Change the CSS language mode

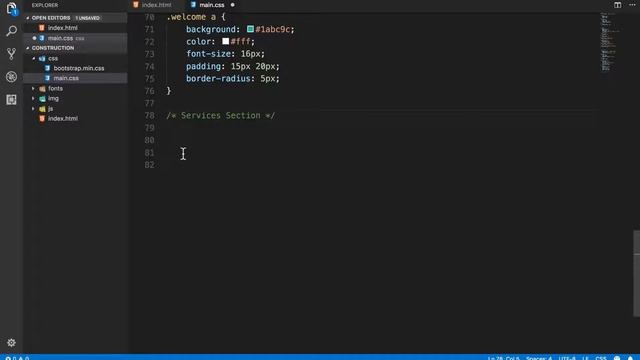[601, 358]
